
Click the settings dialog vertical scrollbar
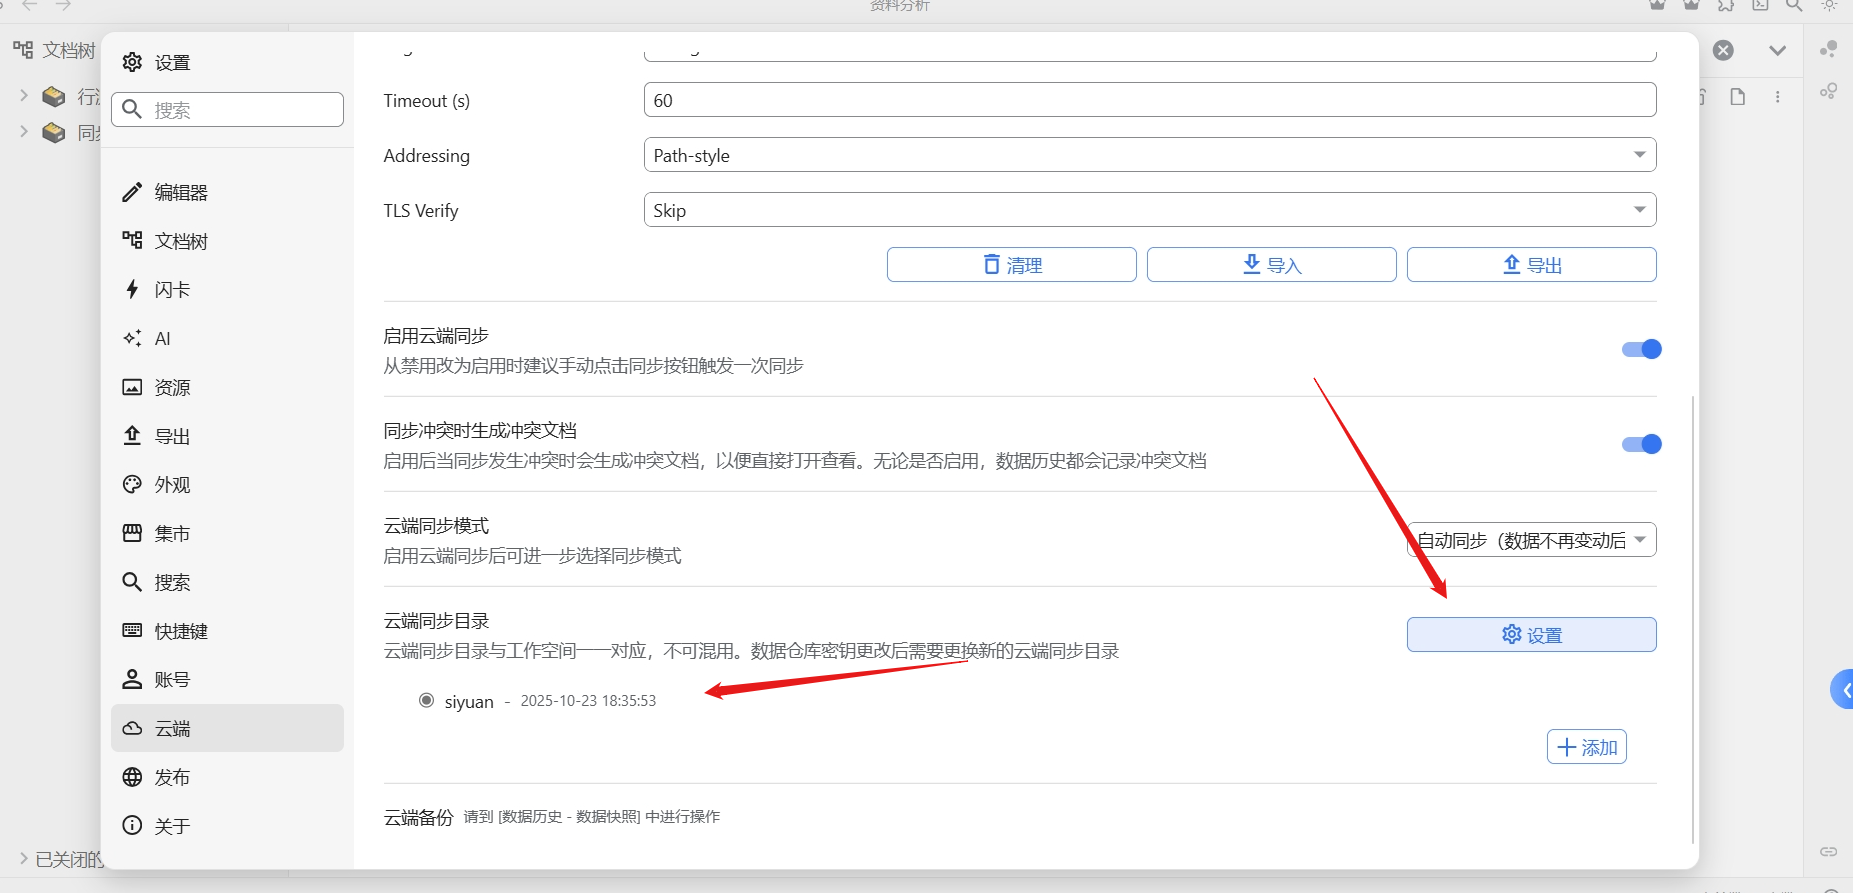click(x=1692, y=620)
